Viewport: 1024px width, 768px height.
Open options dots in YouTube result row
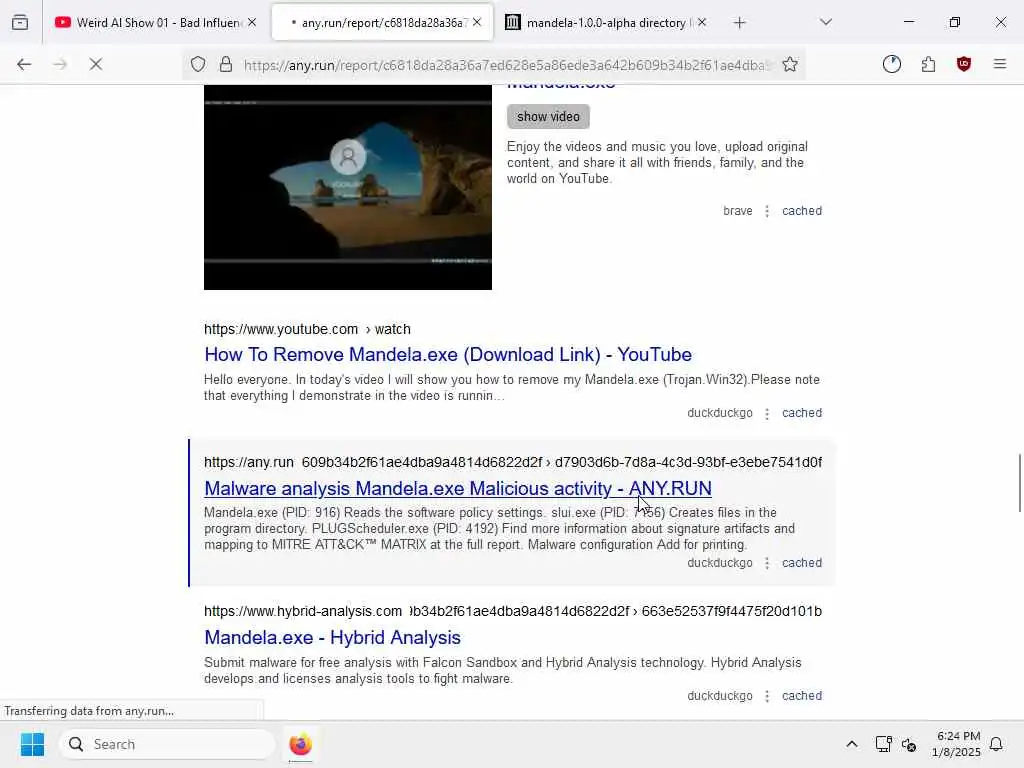tap(767, 413)
